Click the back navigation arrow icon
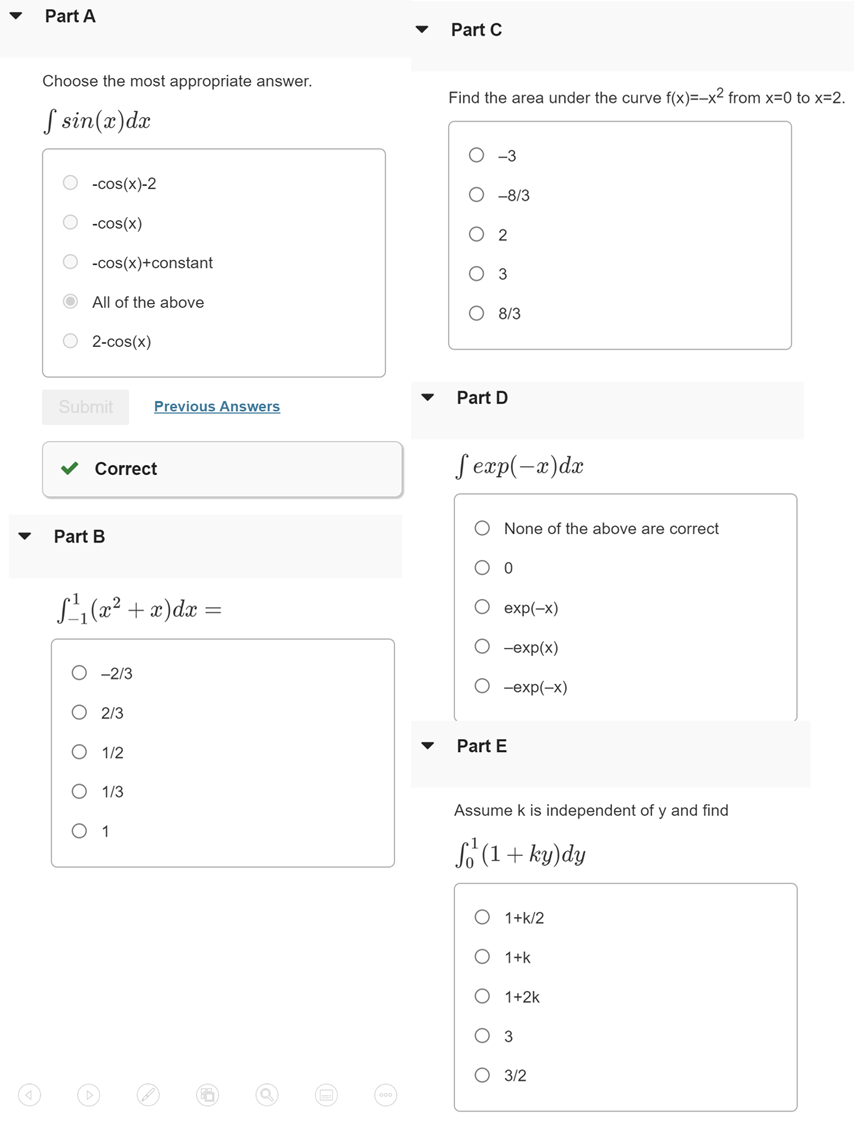The width and height of the screenshot is (866, 1125). [29, 1095]
